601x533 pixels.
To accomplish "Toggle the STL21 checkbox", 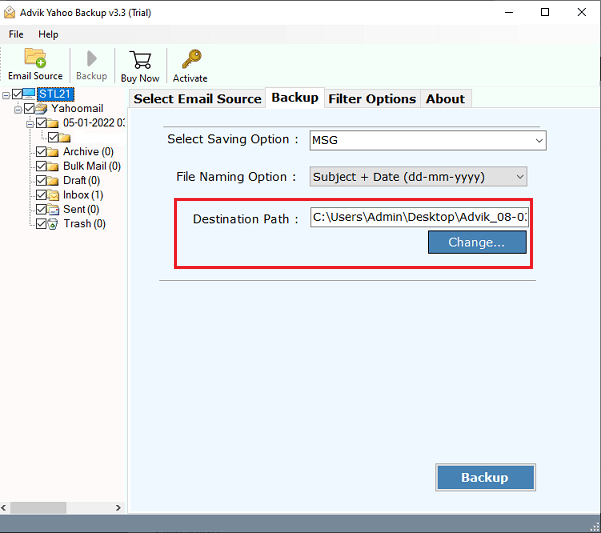I will click(x=17, y=94).
